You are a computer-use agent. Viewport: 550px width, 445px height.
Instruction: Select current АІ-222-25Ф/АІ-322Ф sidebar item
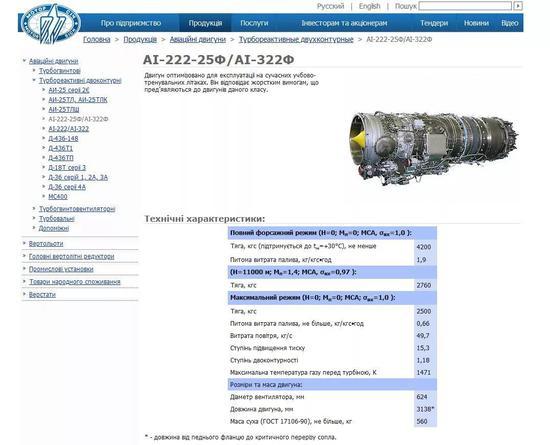pos(78,119)
